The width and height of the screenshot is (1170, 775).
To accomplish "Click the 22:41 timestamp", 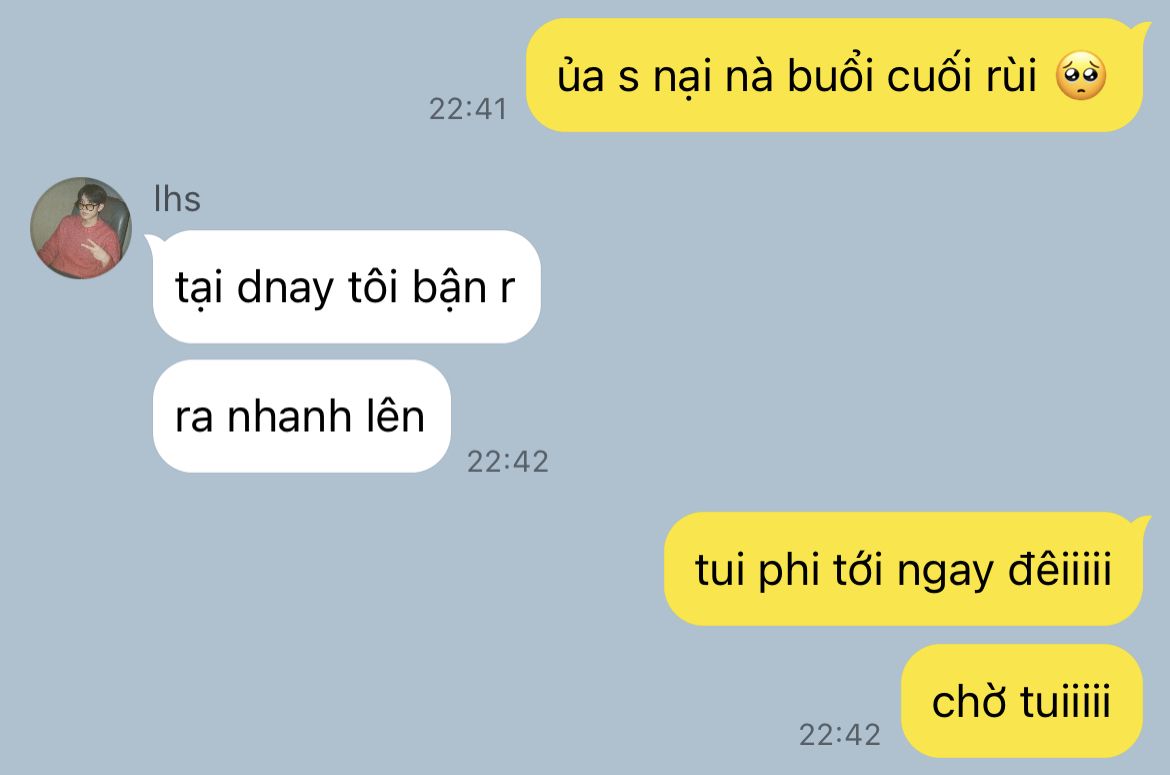I will coord(468,109).
